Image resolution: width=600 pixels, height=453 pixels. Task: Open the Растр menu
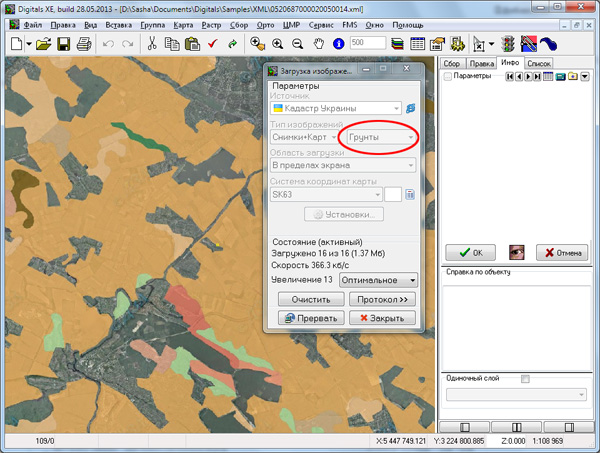tap(211, 23)
